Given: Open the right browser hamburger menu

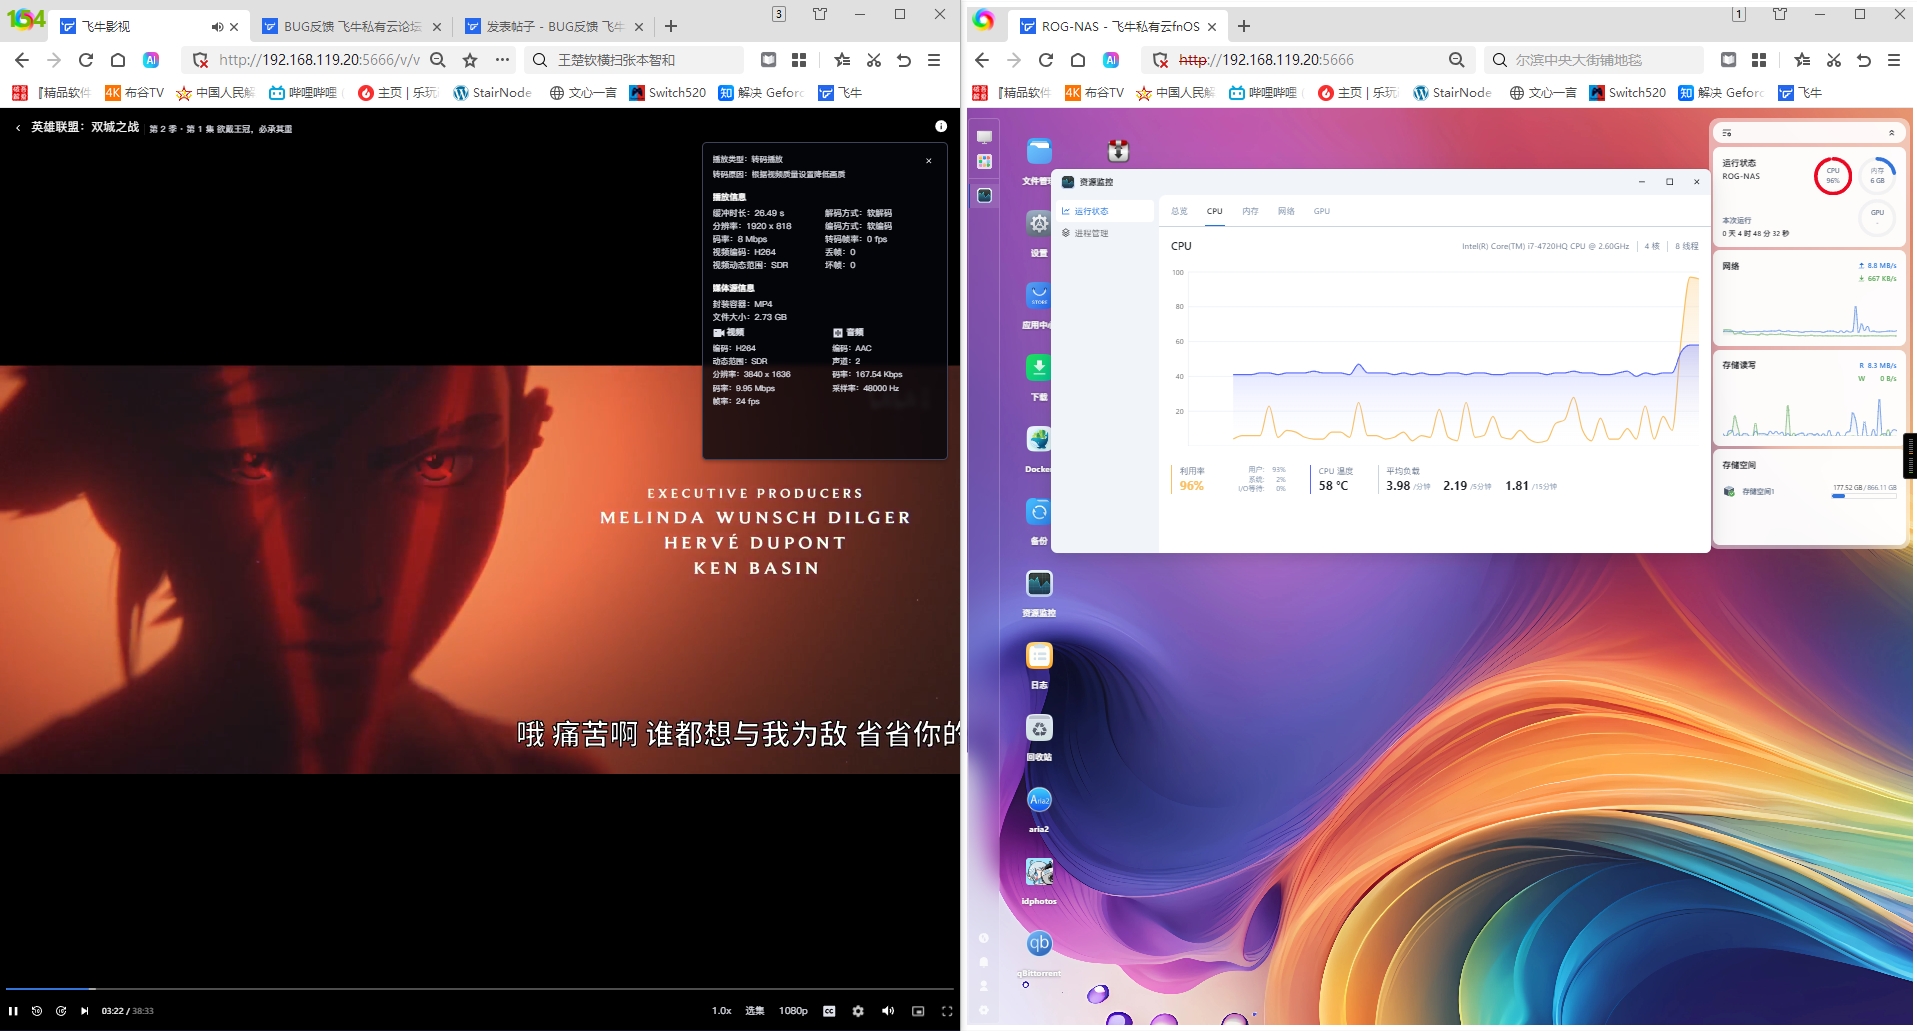Looking at the screenshot, I should click(1894, 60).
